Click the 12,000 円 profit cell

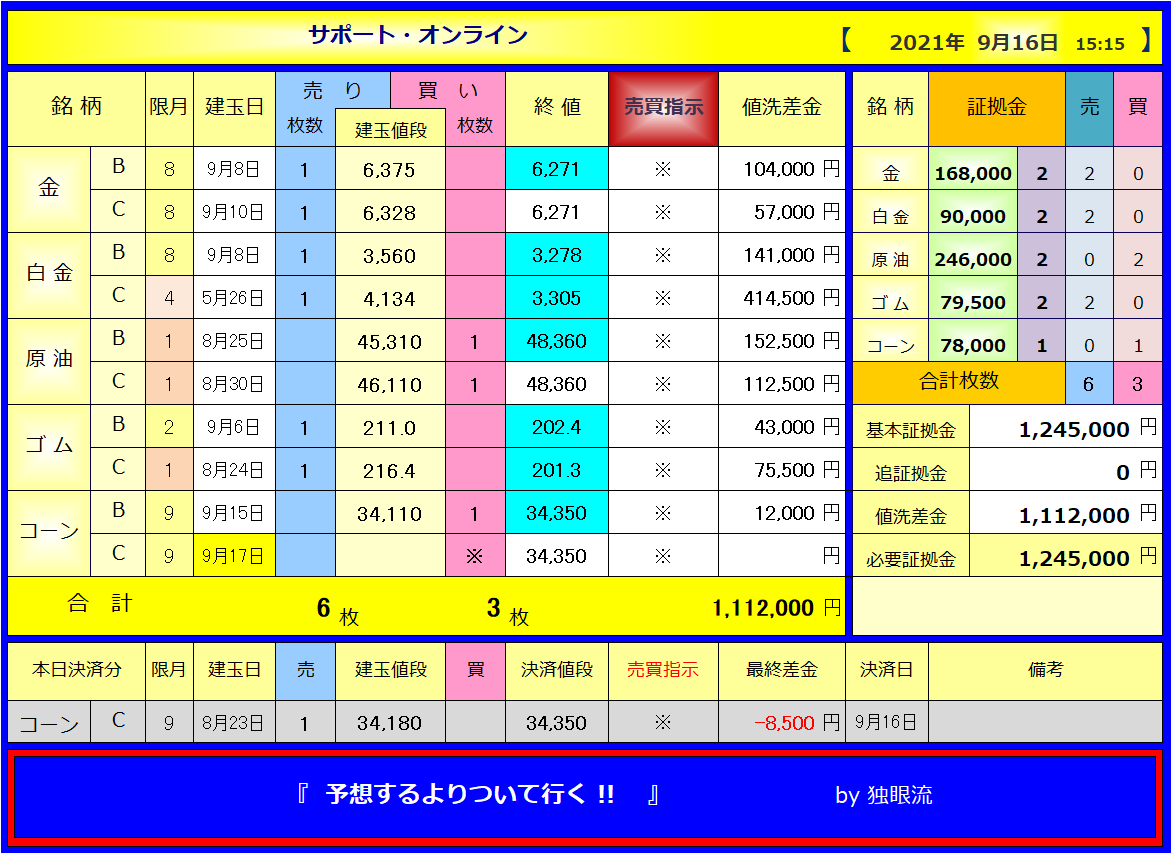[x=781, y=513]
